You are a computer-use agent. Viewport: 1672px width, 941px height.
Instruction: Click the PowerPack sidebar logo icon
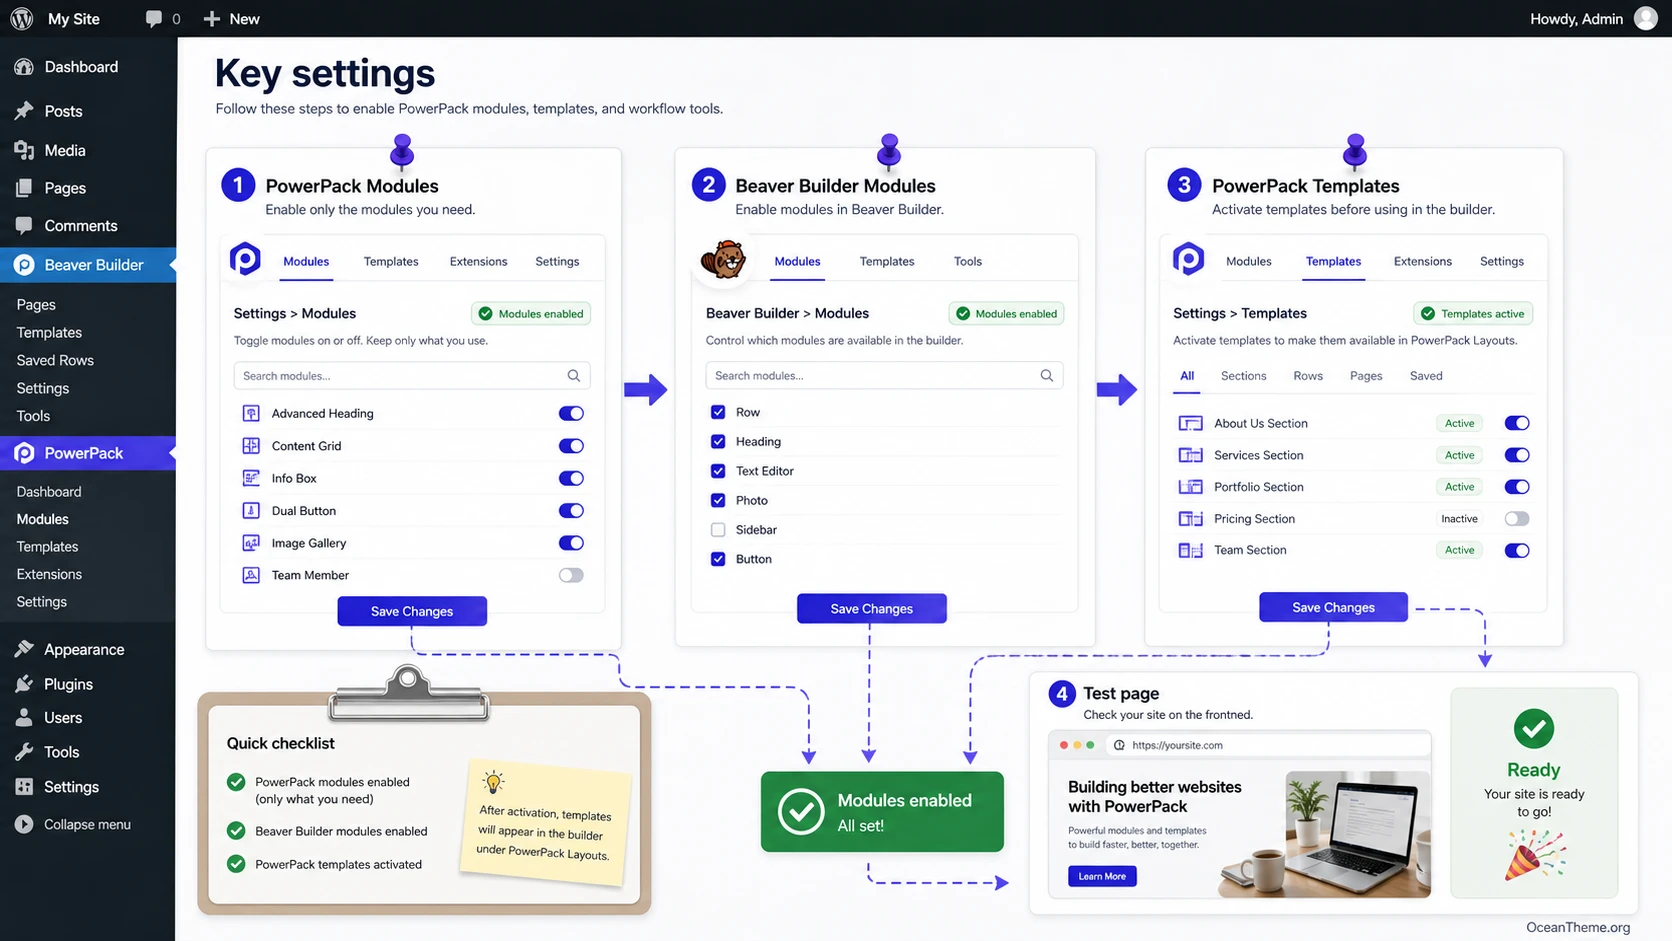click(24, 453)
